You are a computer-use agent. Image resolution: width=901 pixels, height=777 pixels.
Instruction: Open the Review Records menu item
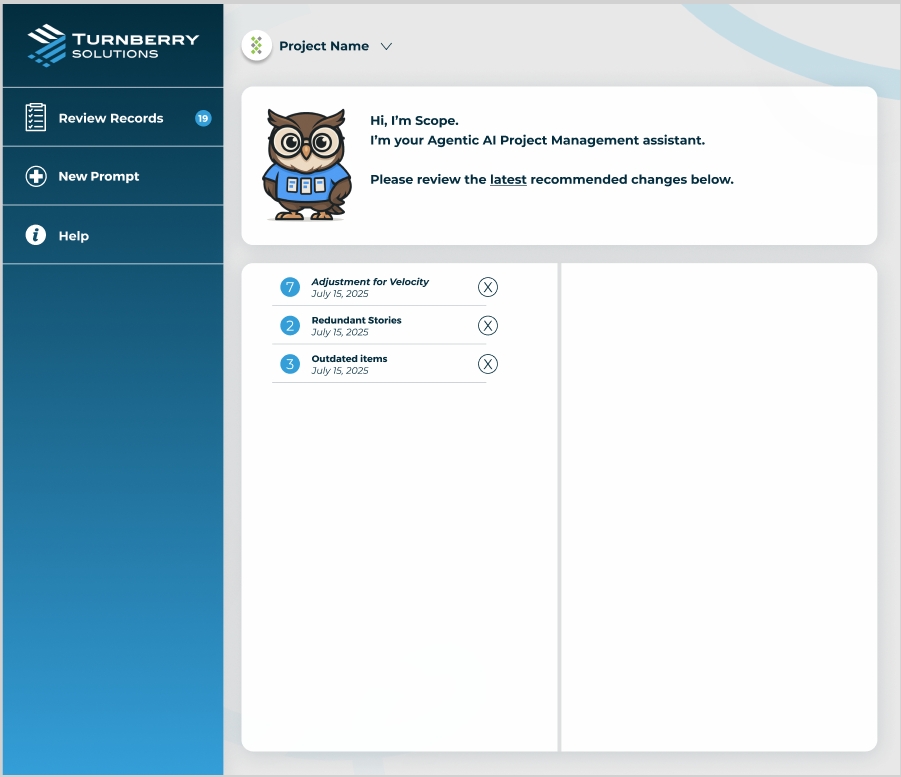[110, 118]
